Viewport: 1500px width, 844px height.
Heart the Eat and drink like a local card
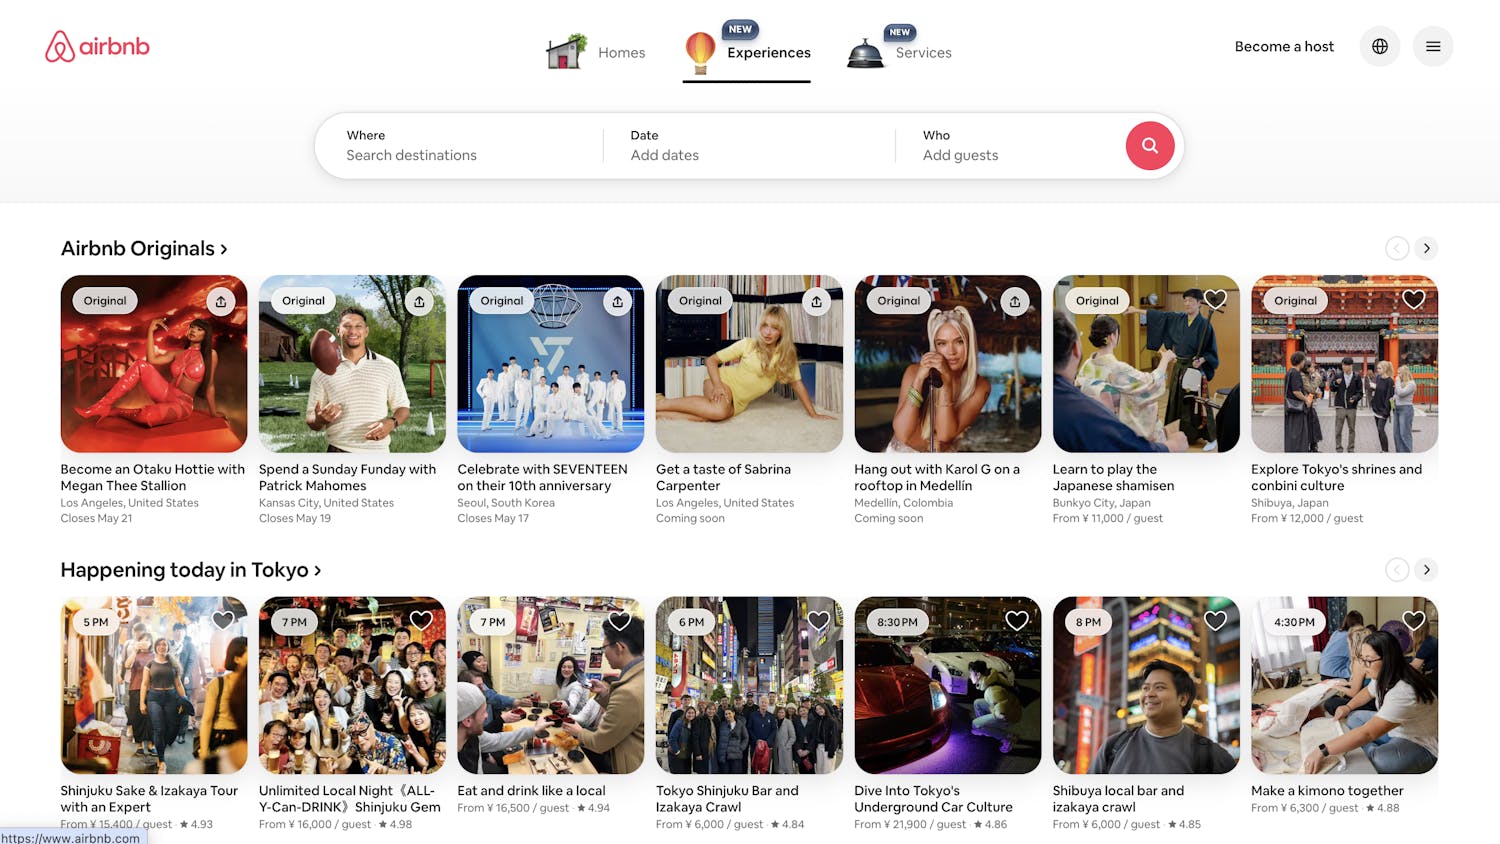620,621
